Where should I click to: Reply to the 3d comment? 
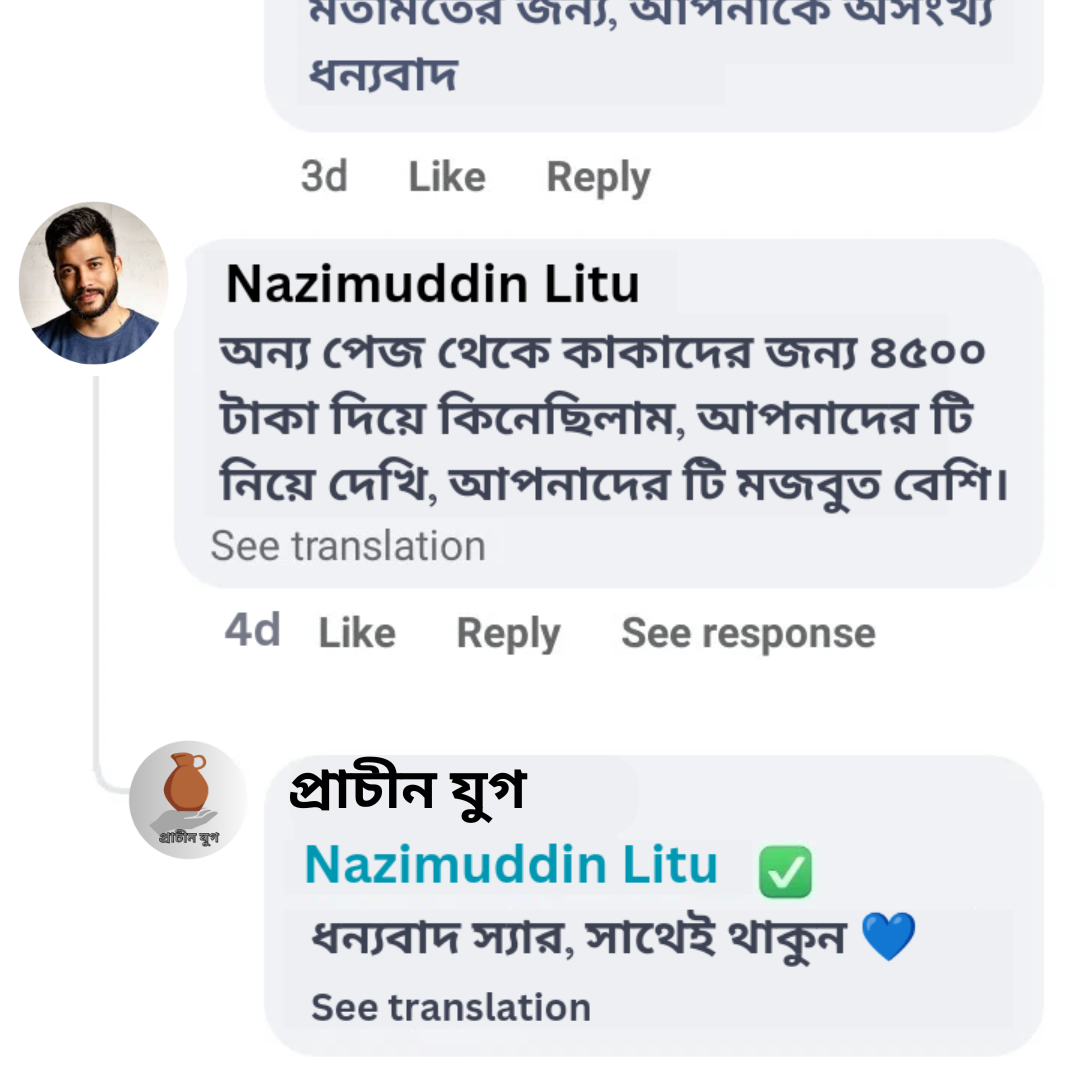tap(597, 177)
